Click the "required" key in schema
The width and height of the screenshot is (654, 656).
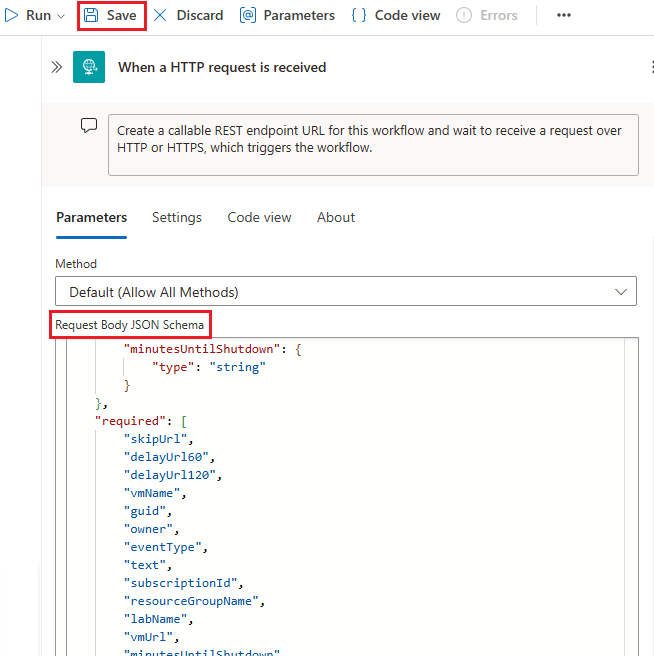pos(130,421)
